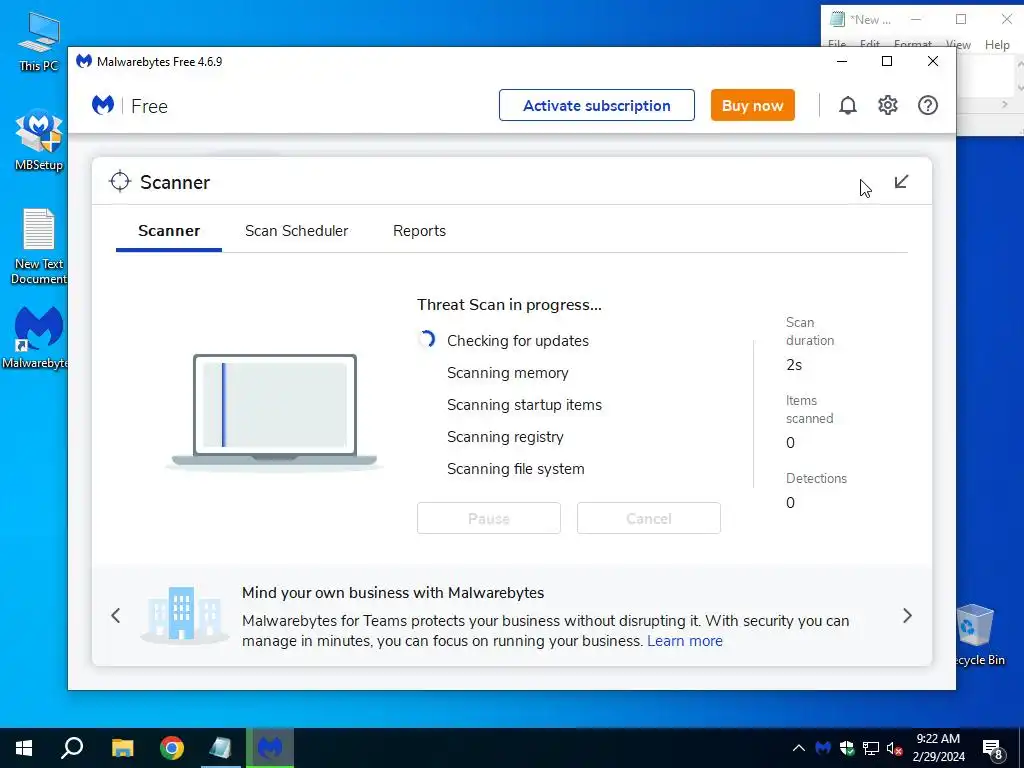Screen dimensions: 1024x768
Task: Open Notepad's Format menu
Action: tap(912, 44)
